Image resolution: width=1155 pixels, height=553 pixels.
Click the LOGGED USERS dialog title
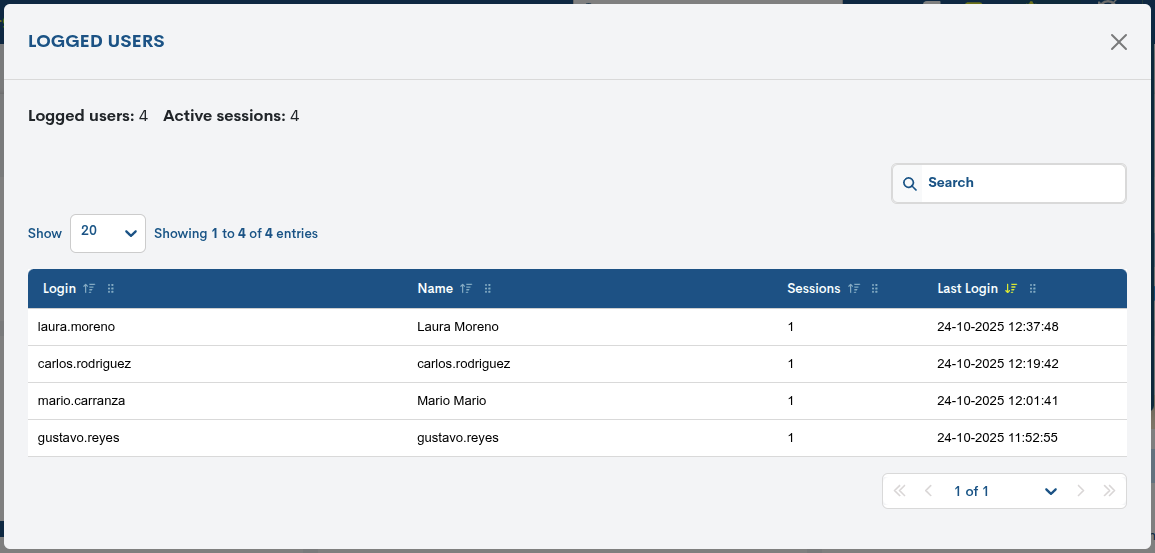click(x=96, y=41)
